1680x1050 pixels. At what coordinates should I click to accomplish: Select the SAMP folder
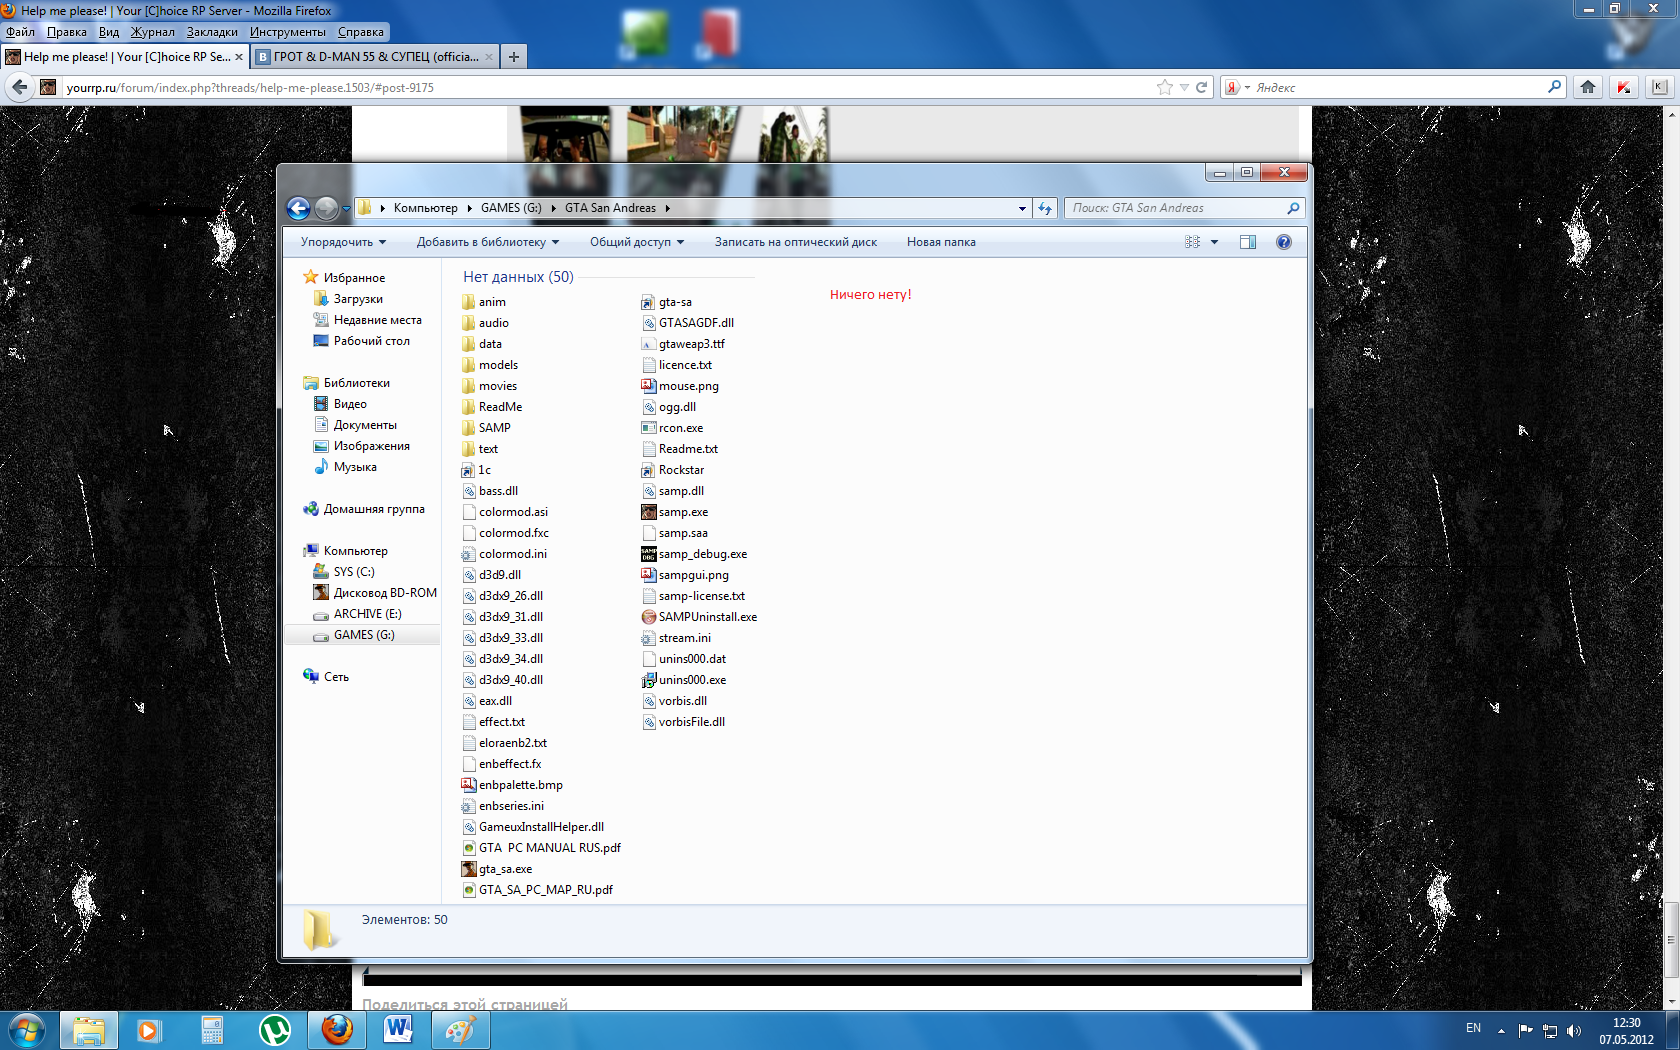tap(487, 428)
